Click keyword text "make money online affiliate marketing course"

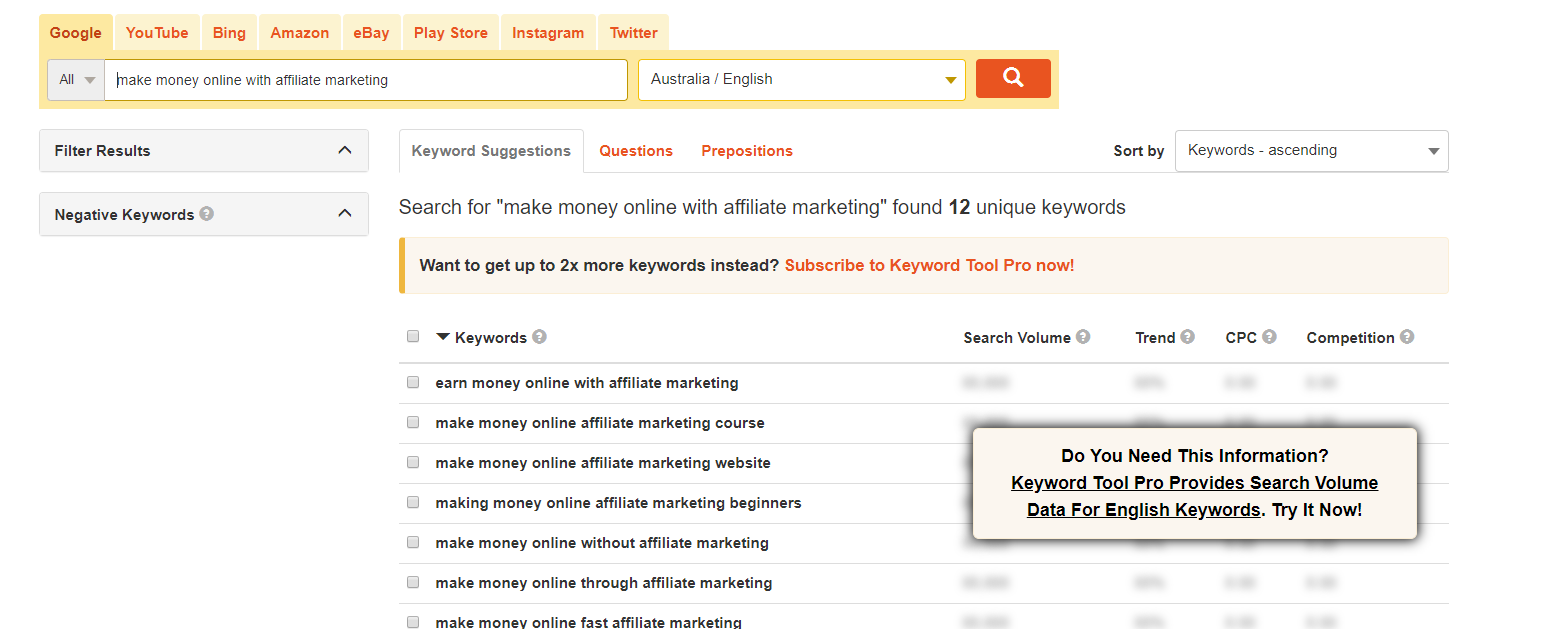coord(600,423)
